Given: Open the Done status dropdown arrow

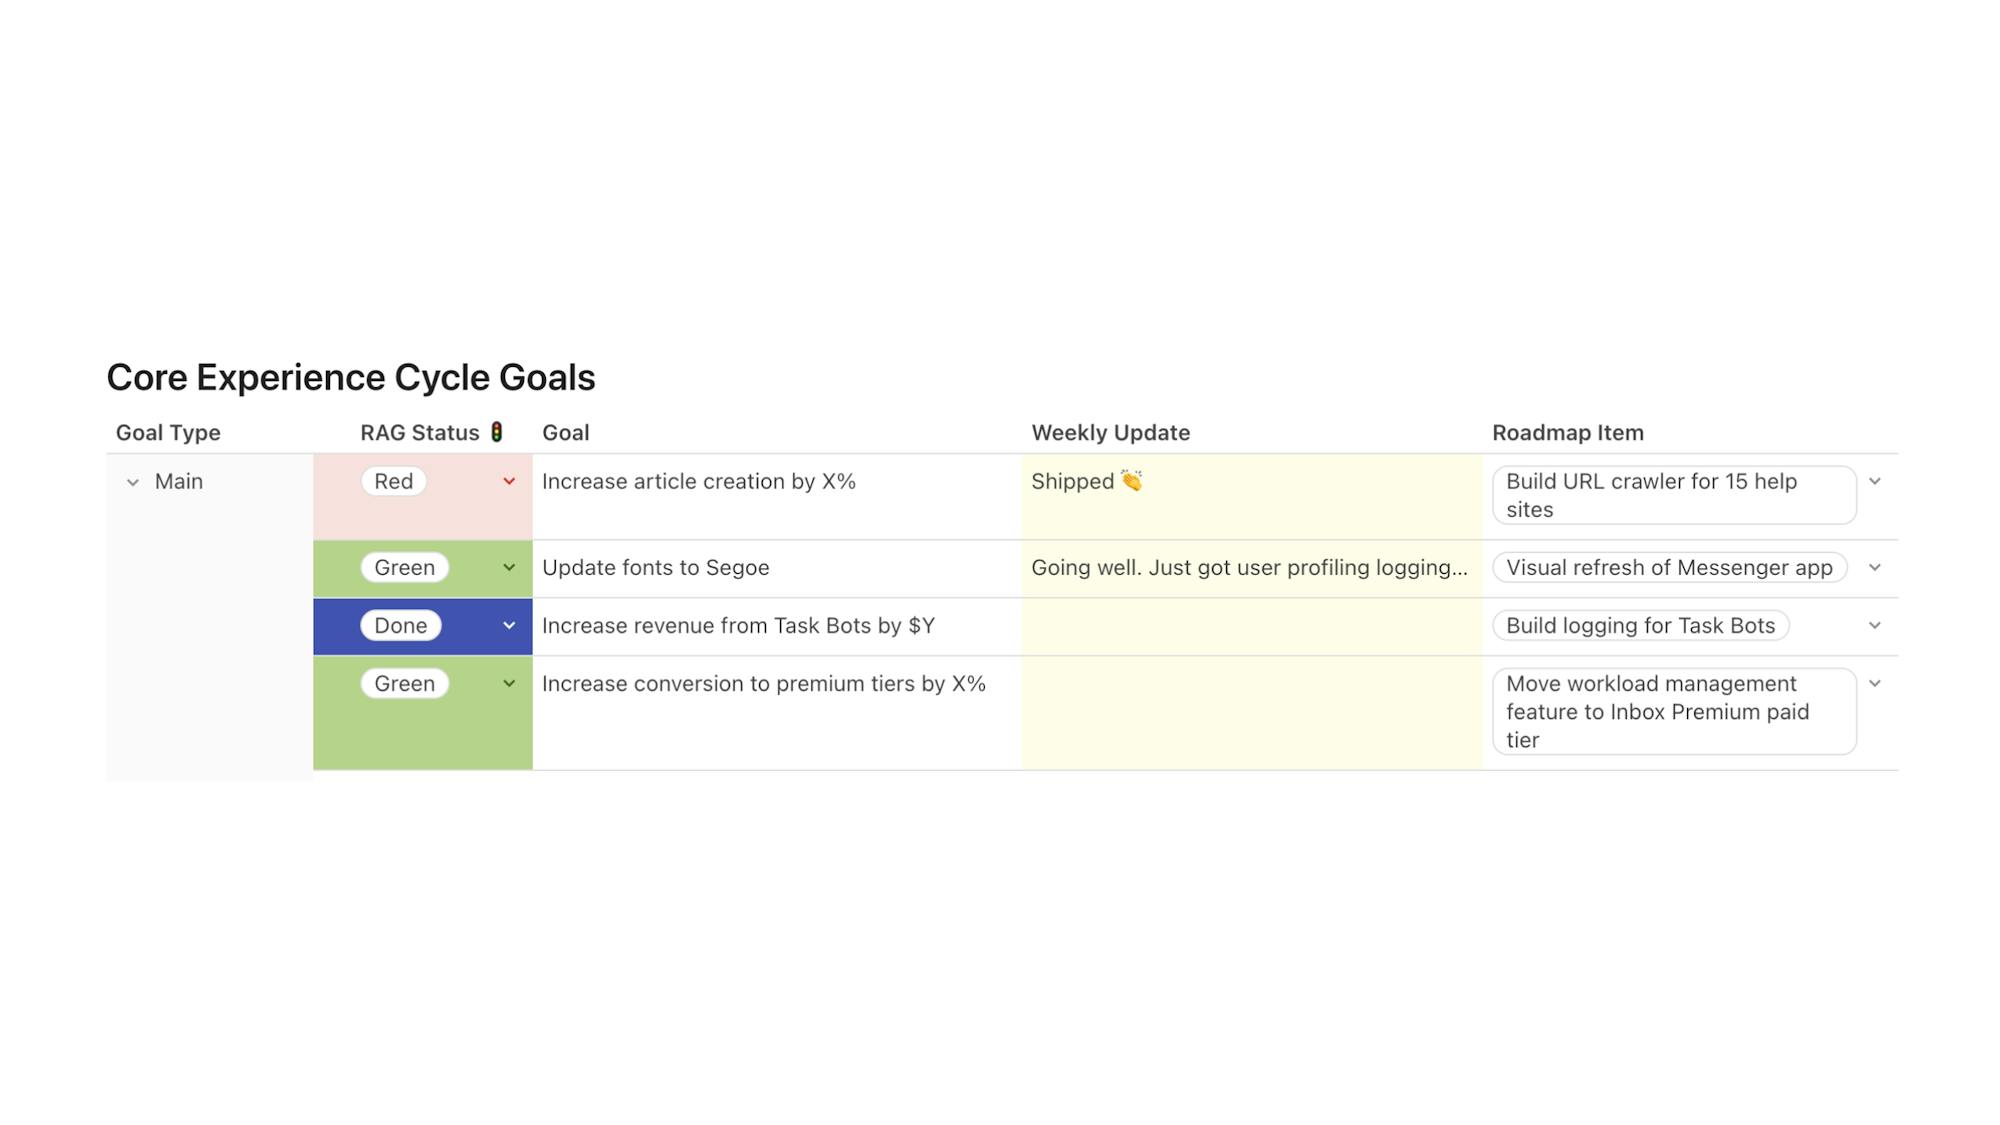Looking at the screenshot, I should pos(509,626).
